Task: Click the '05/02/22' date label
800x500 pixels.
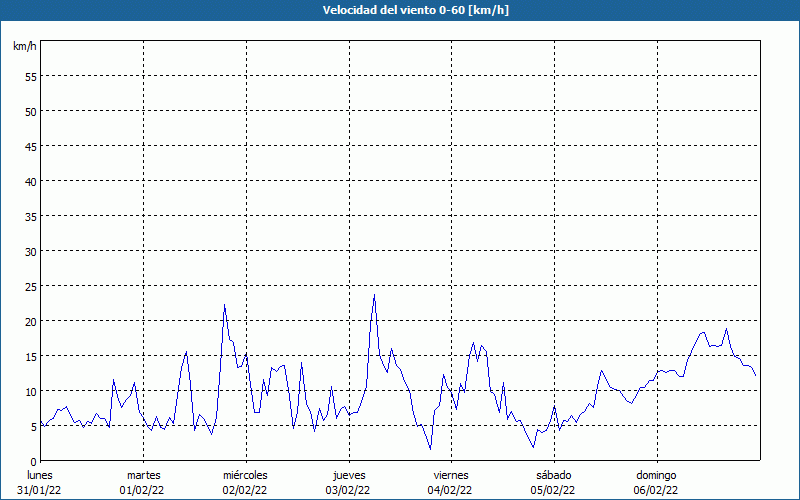Action: click(x=553, y=490)
